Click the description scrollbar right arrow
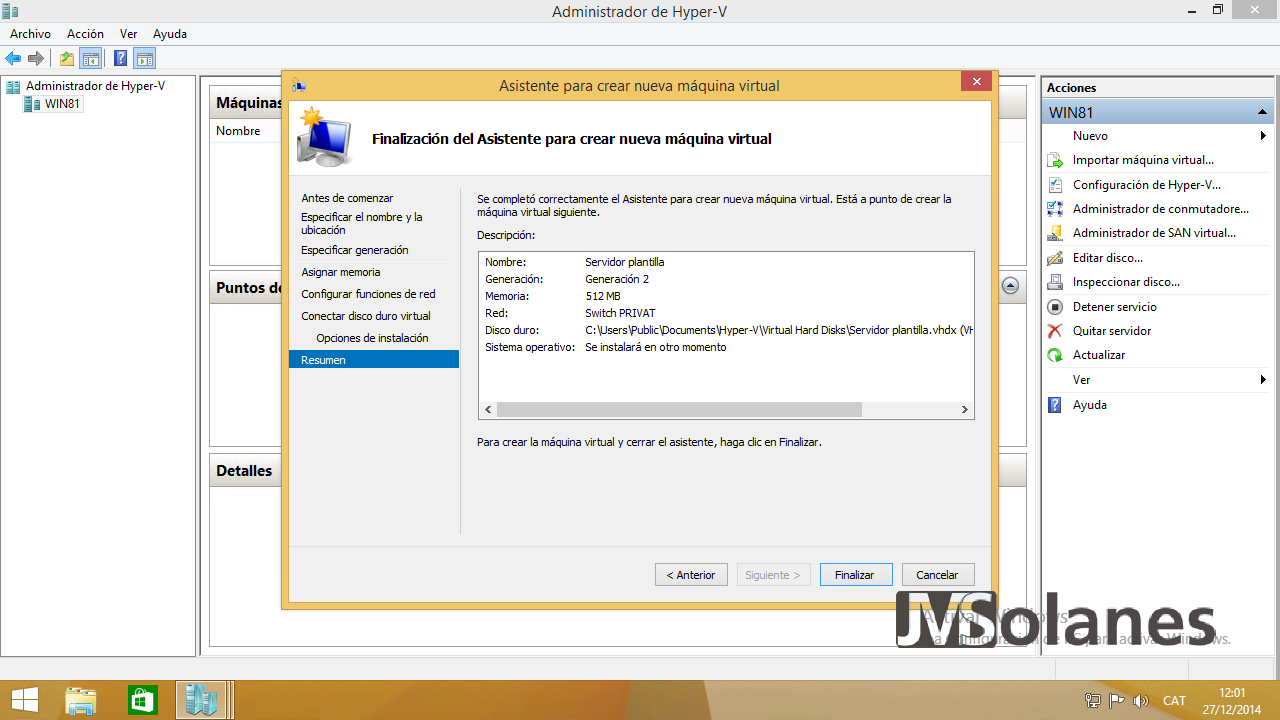This screenshot has height=720, width=1280. click(964, 409)
